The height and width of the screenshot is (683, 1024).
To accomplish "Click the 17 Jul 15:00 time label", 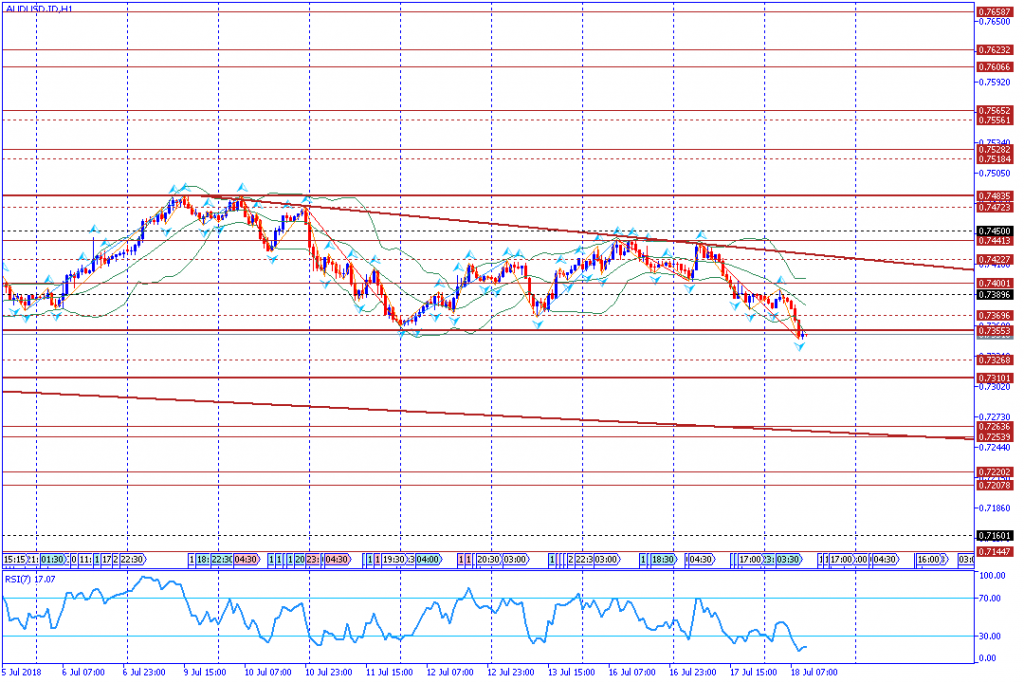I will point(754,672).
